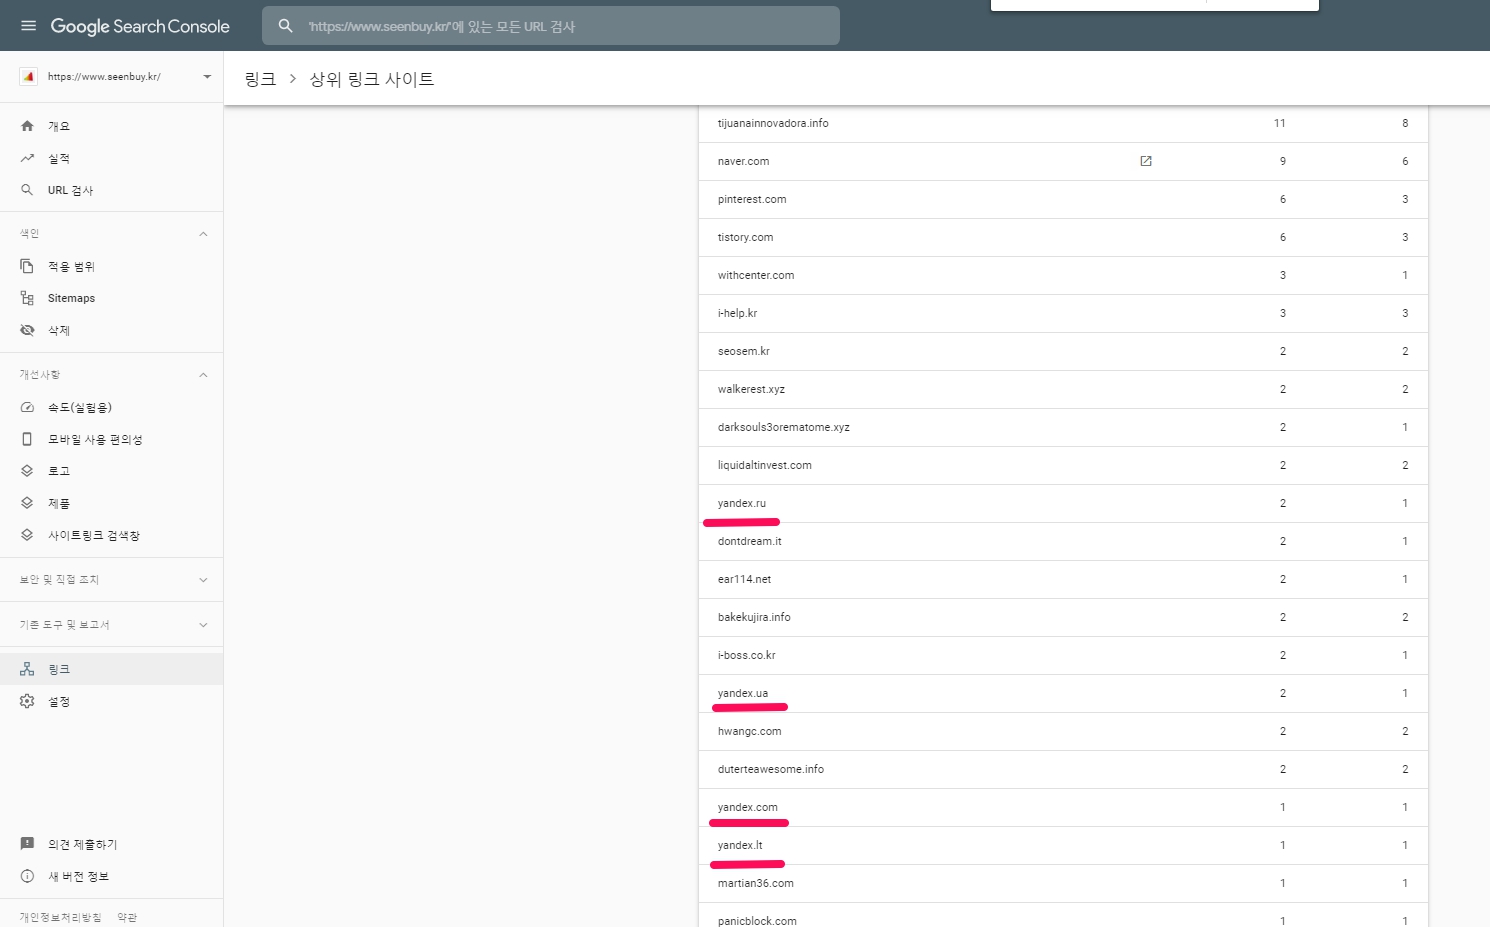Click the 링크 breadcrumb item
The image size is (1490, 927).
[260, 78]
